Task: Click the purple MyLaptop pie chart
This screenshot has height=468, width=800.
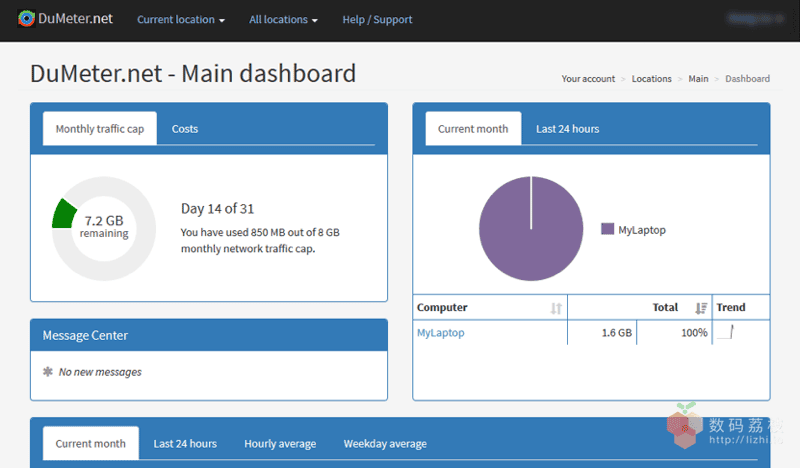Action: [x=531, y=229]
